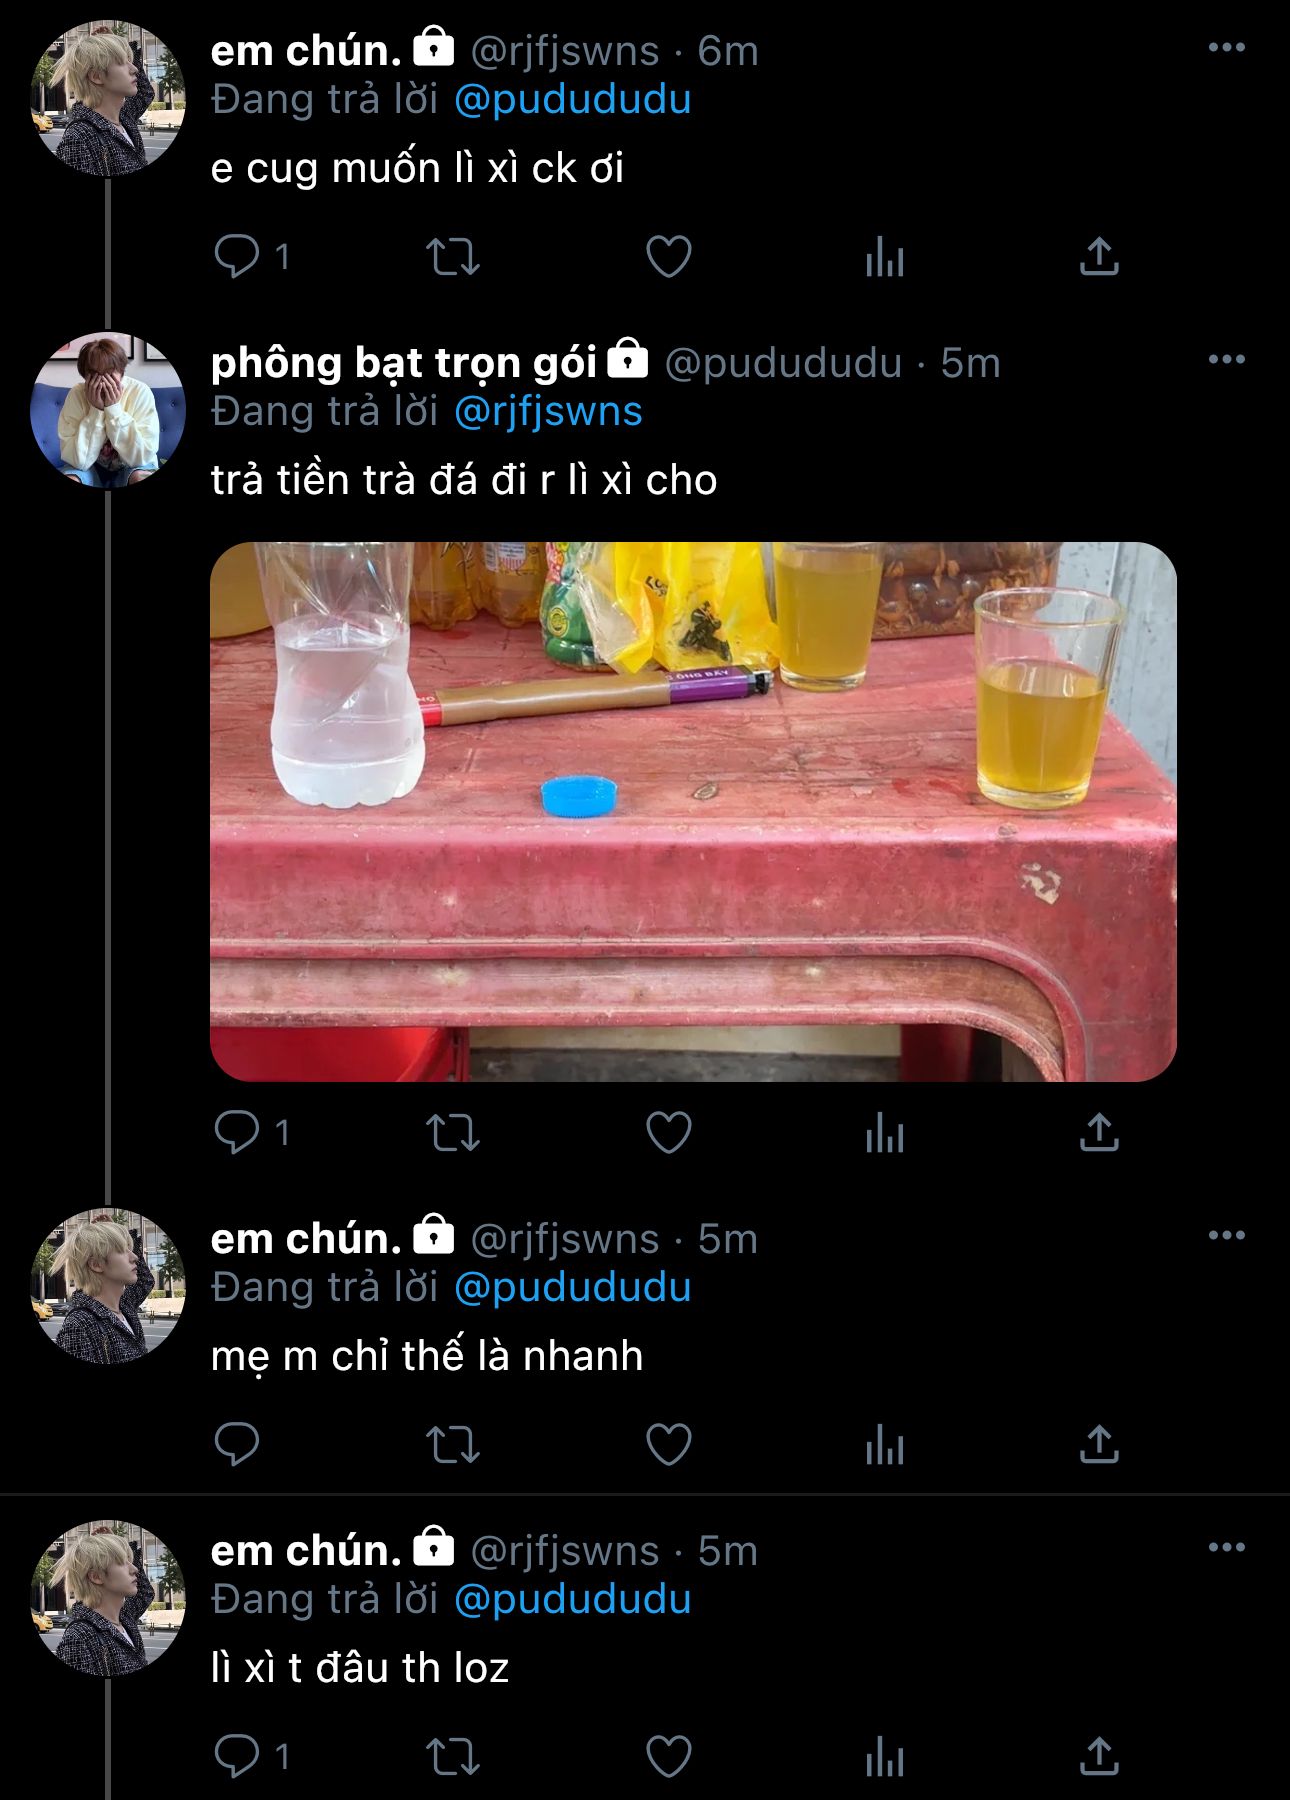Image resolution: width=1290 pixels, height=1800 pixels.
Task: Open em chún. profile name on last tweet
Action: [x=306, y=1551]
